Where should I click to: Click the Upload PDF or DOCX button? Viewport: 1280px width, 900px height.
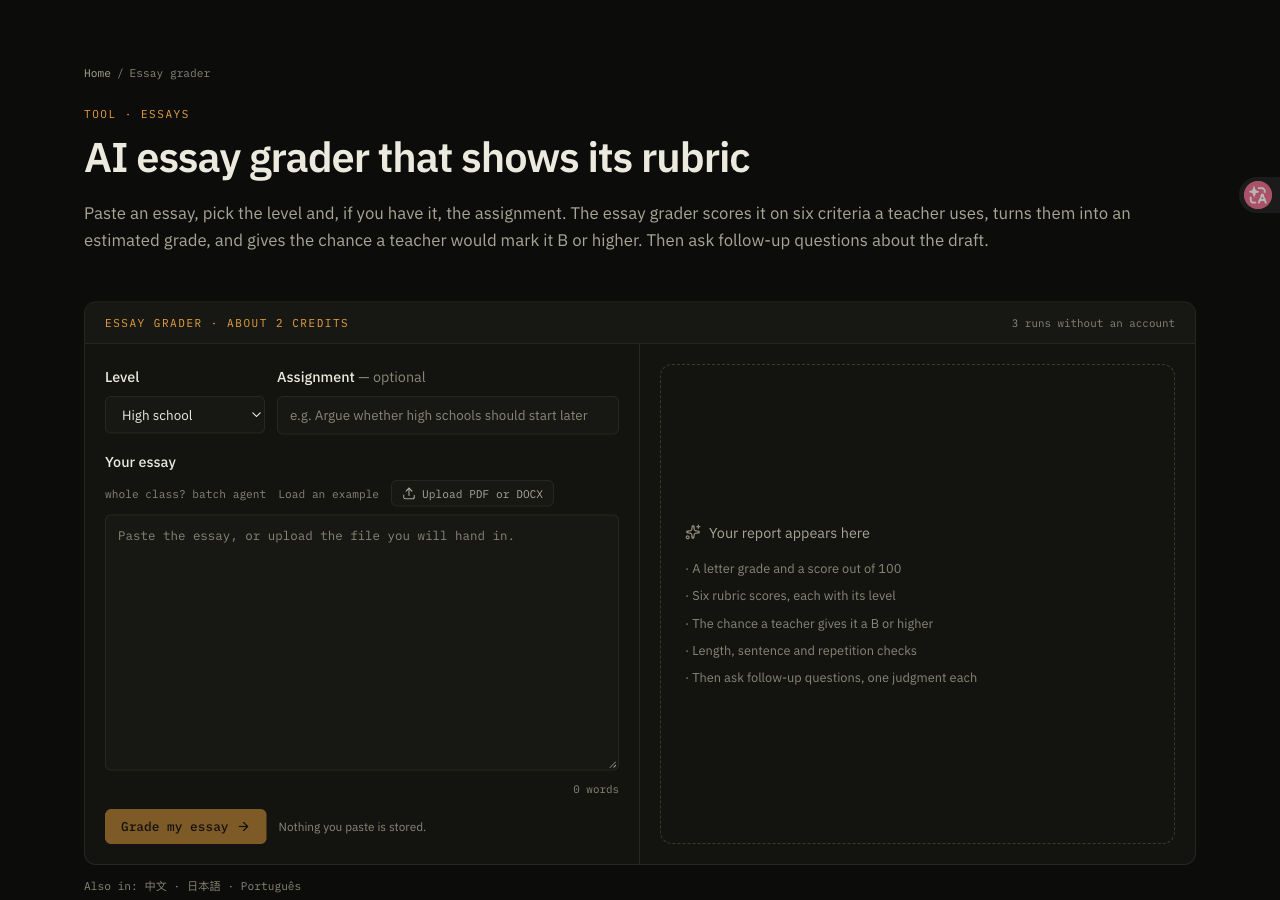pyautogui.click(x=472, y=494)
